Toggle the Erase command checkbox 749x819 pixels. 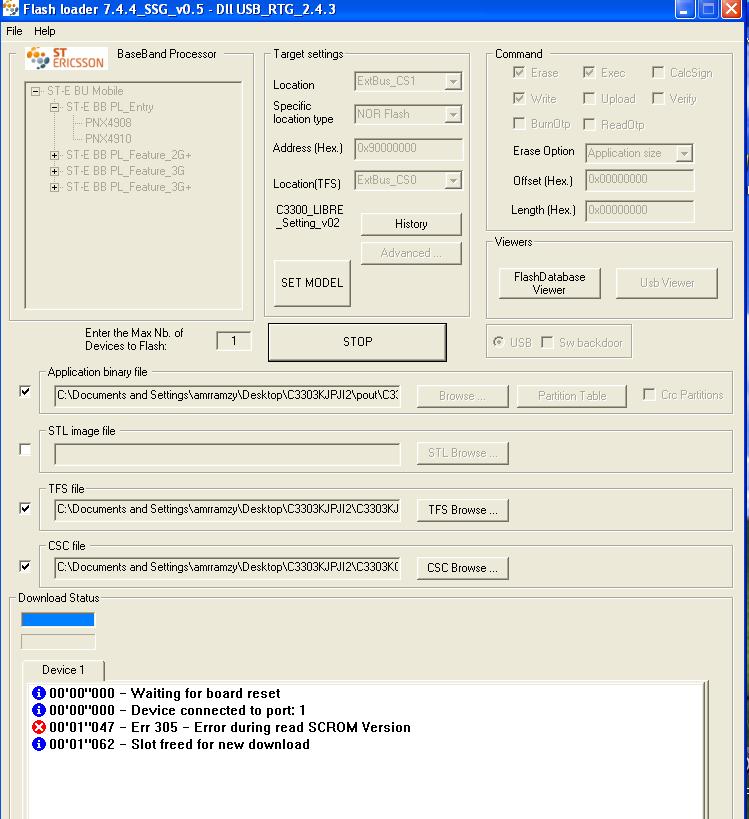519,72
